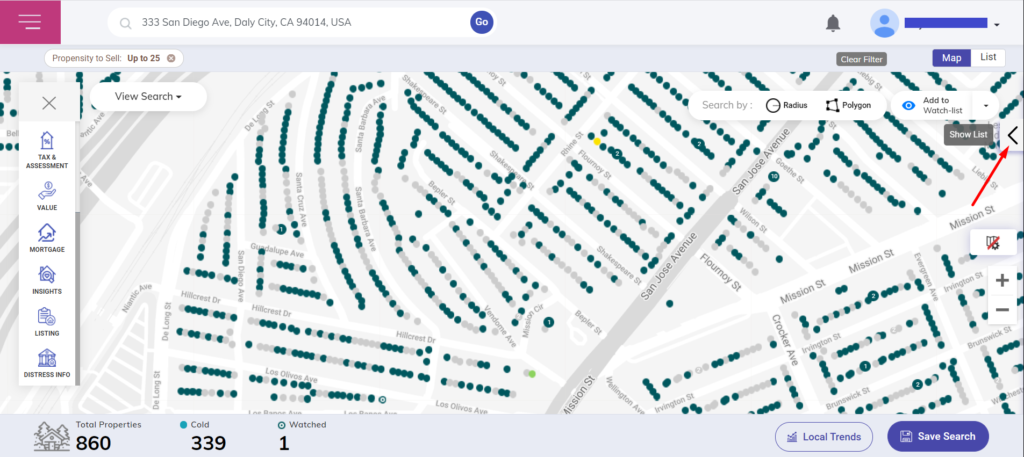Open the user account dropdown arrow
This screenshot has width=1024, height=457.
click(x=997, y=24)
